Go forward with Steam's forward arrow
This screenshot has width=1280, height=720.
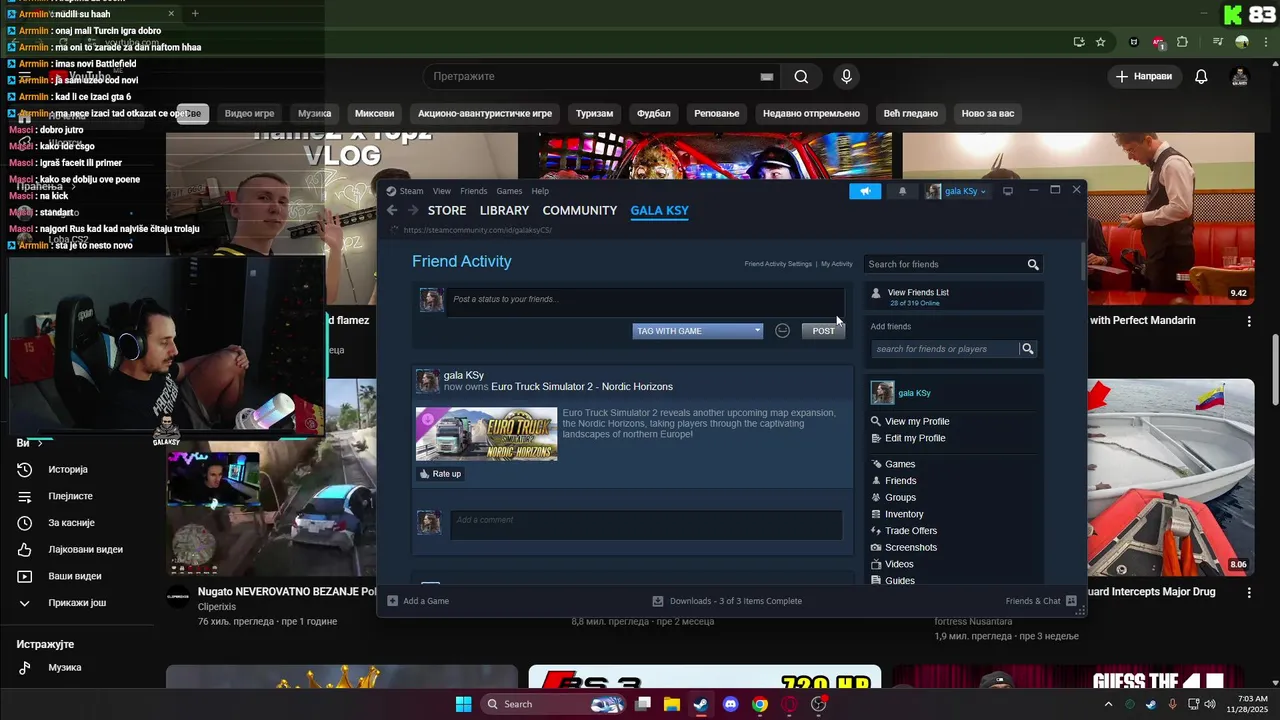(x=413, y=210)
